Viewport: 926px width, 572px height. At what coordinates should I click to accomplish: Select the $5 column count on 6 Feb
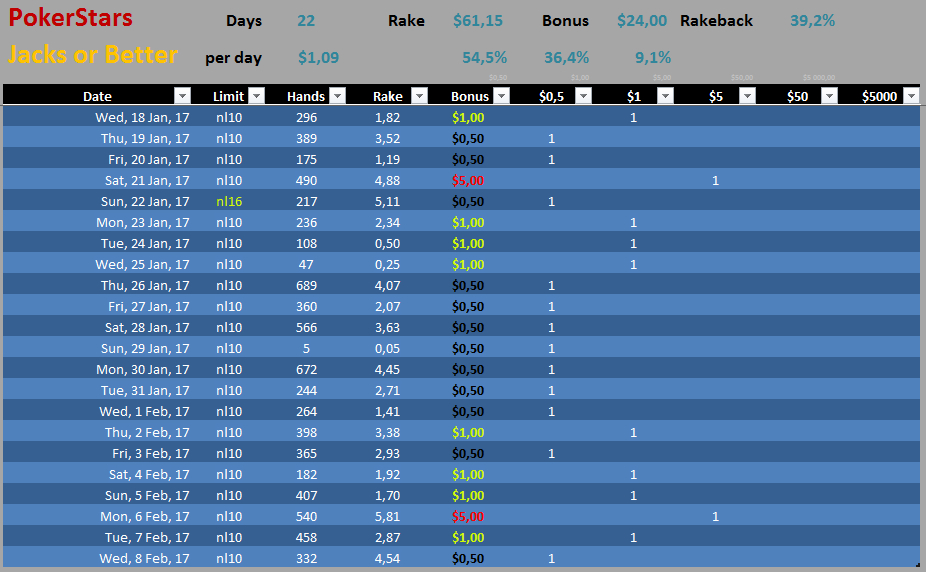tap(715, 517)
